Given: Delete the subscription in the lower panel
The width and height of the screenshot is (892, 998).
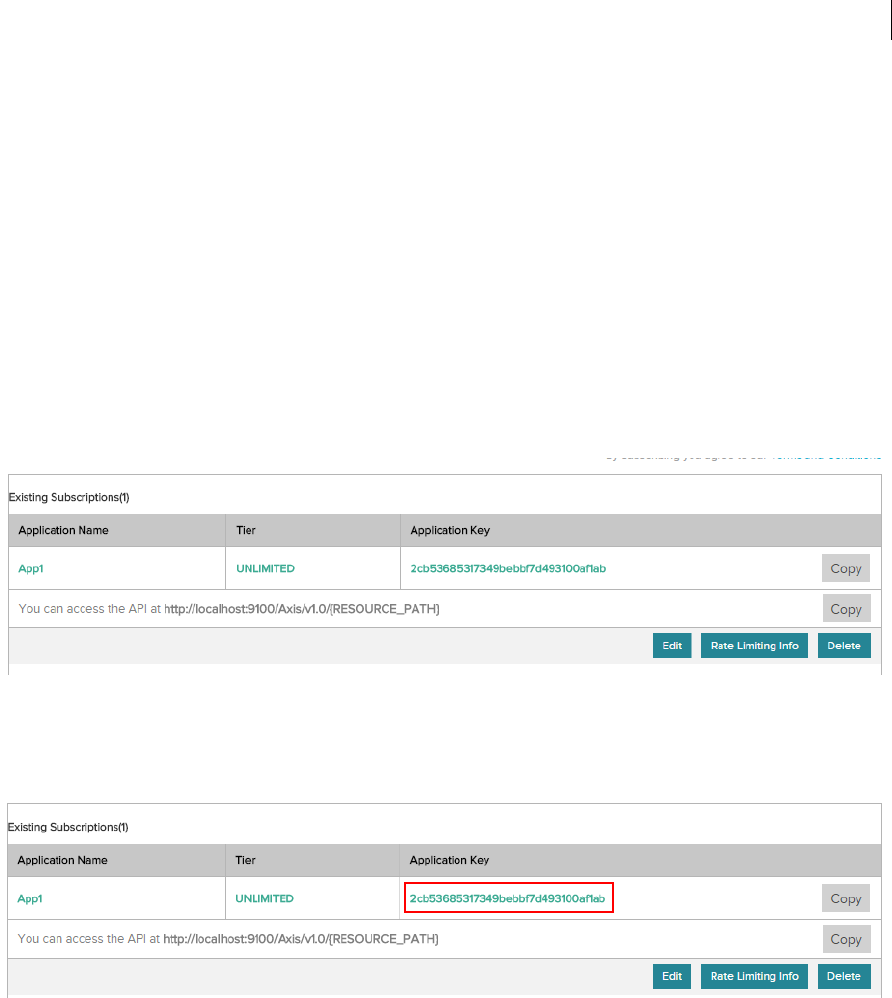Looking at the screenshot, I should tap(844, 976).
